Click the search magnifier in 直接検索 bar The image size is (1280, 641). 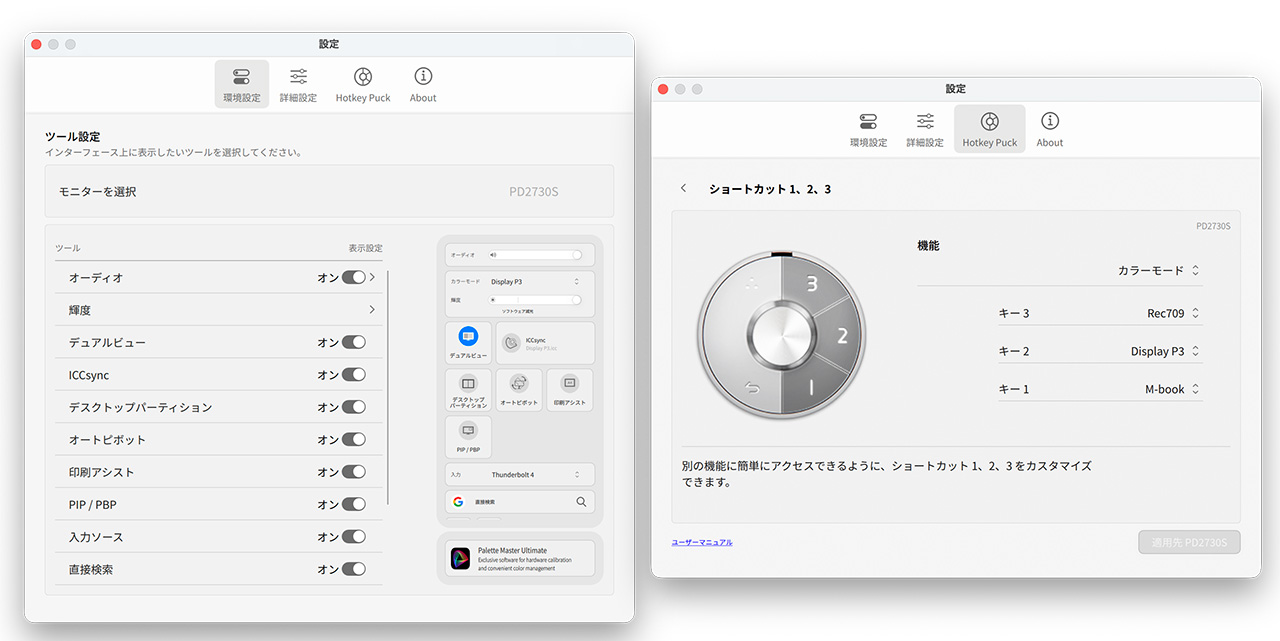click(581, 502)
